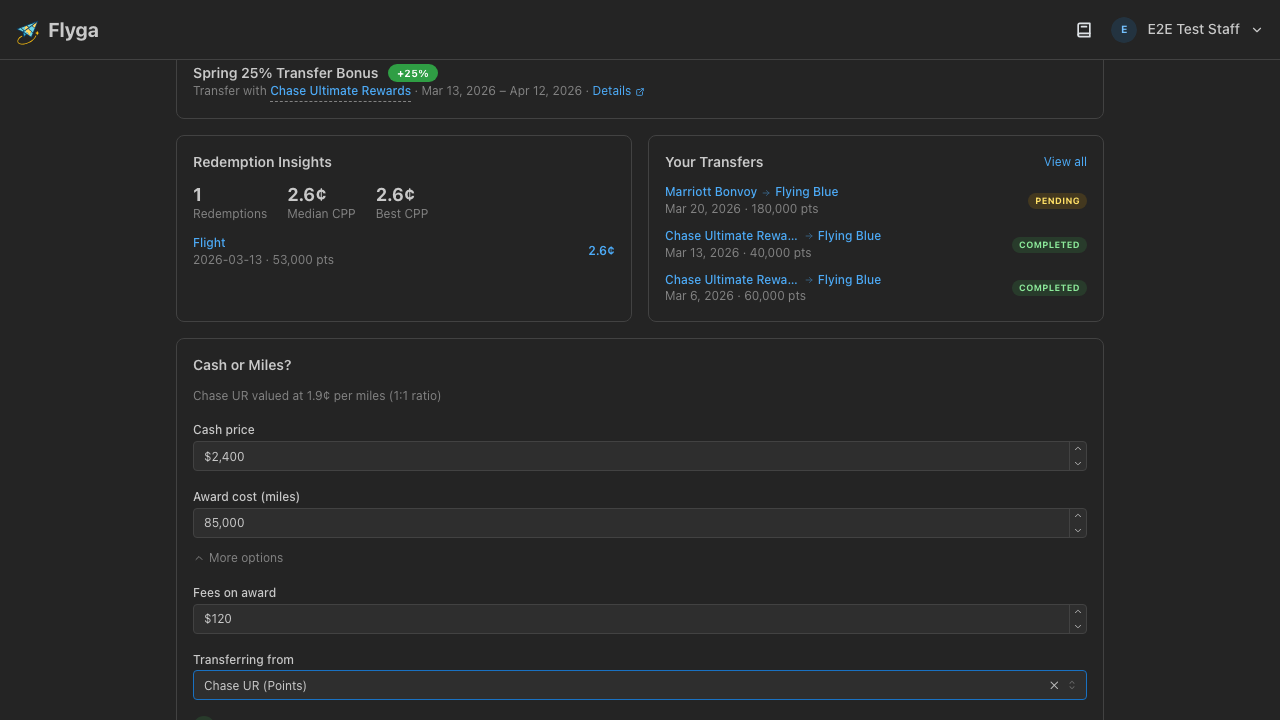Screen dimensions: 1280x720
Task: Open Chase Ultimate Rewards link for Mar 6 transfer
Action: coord(731,280)
